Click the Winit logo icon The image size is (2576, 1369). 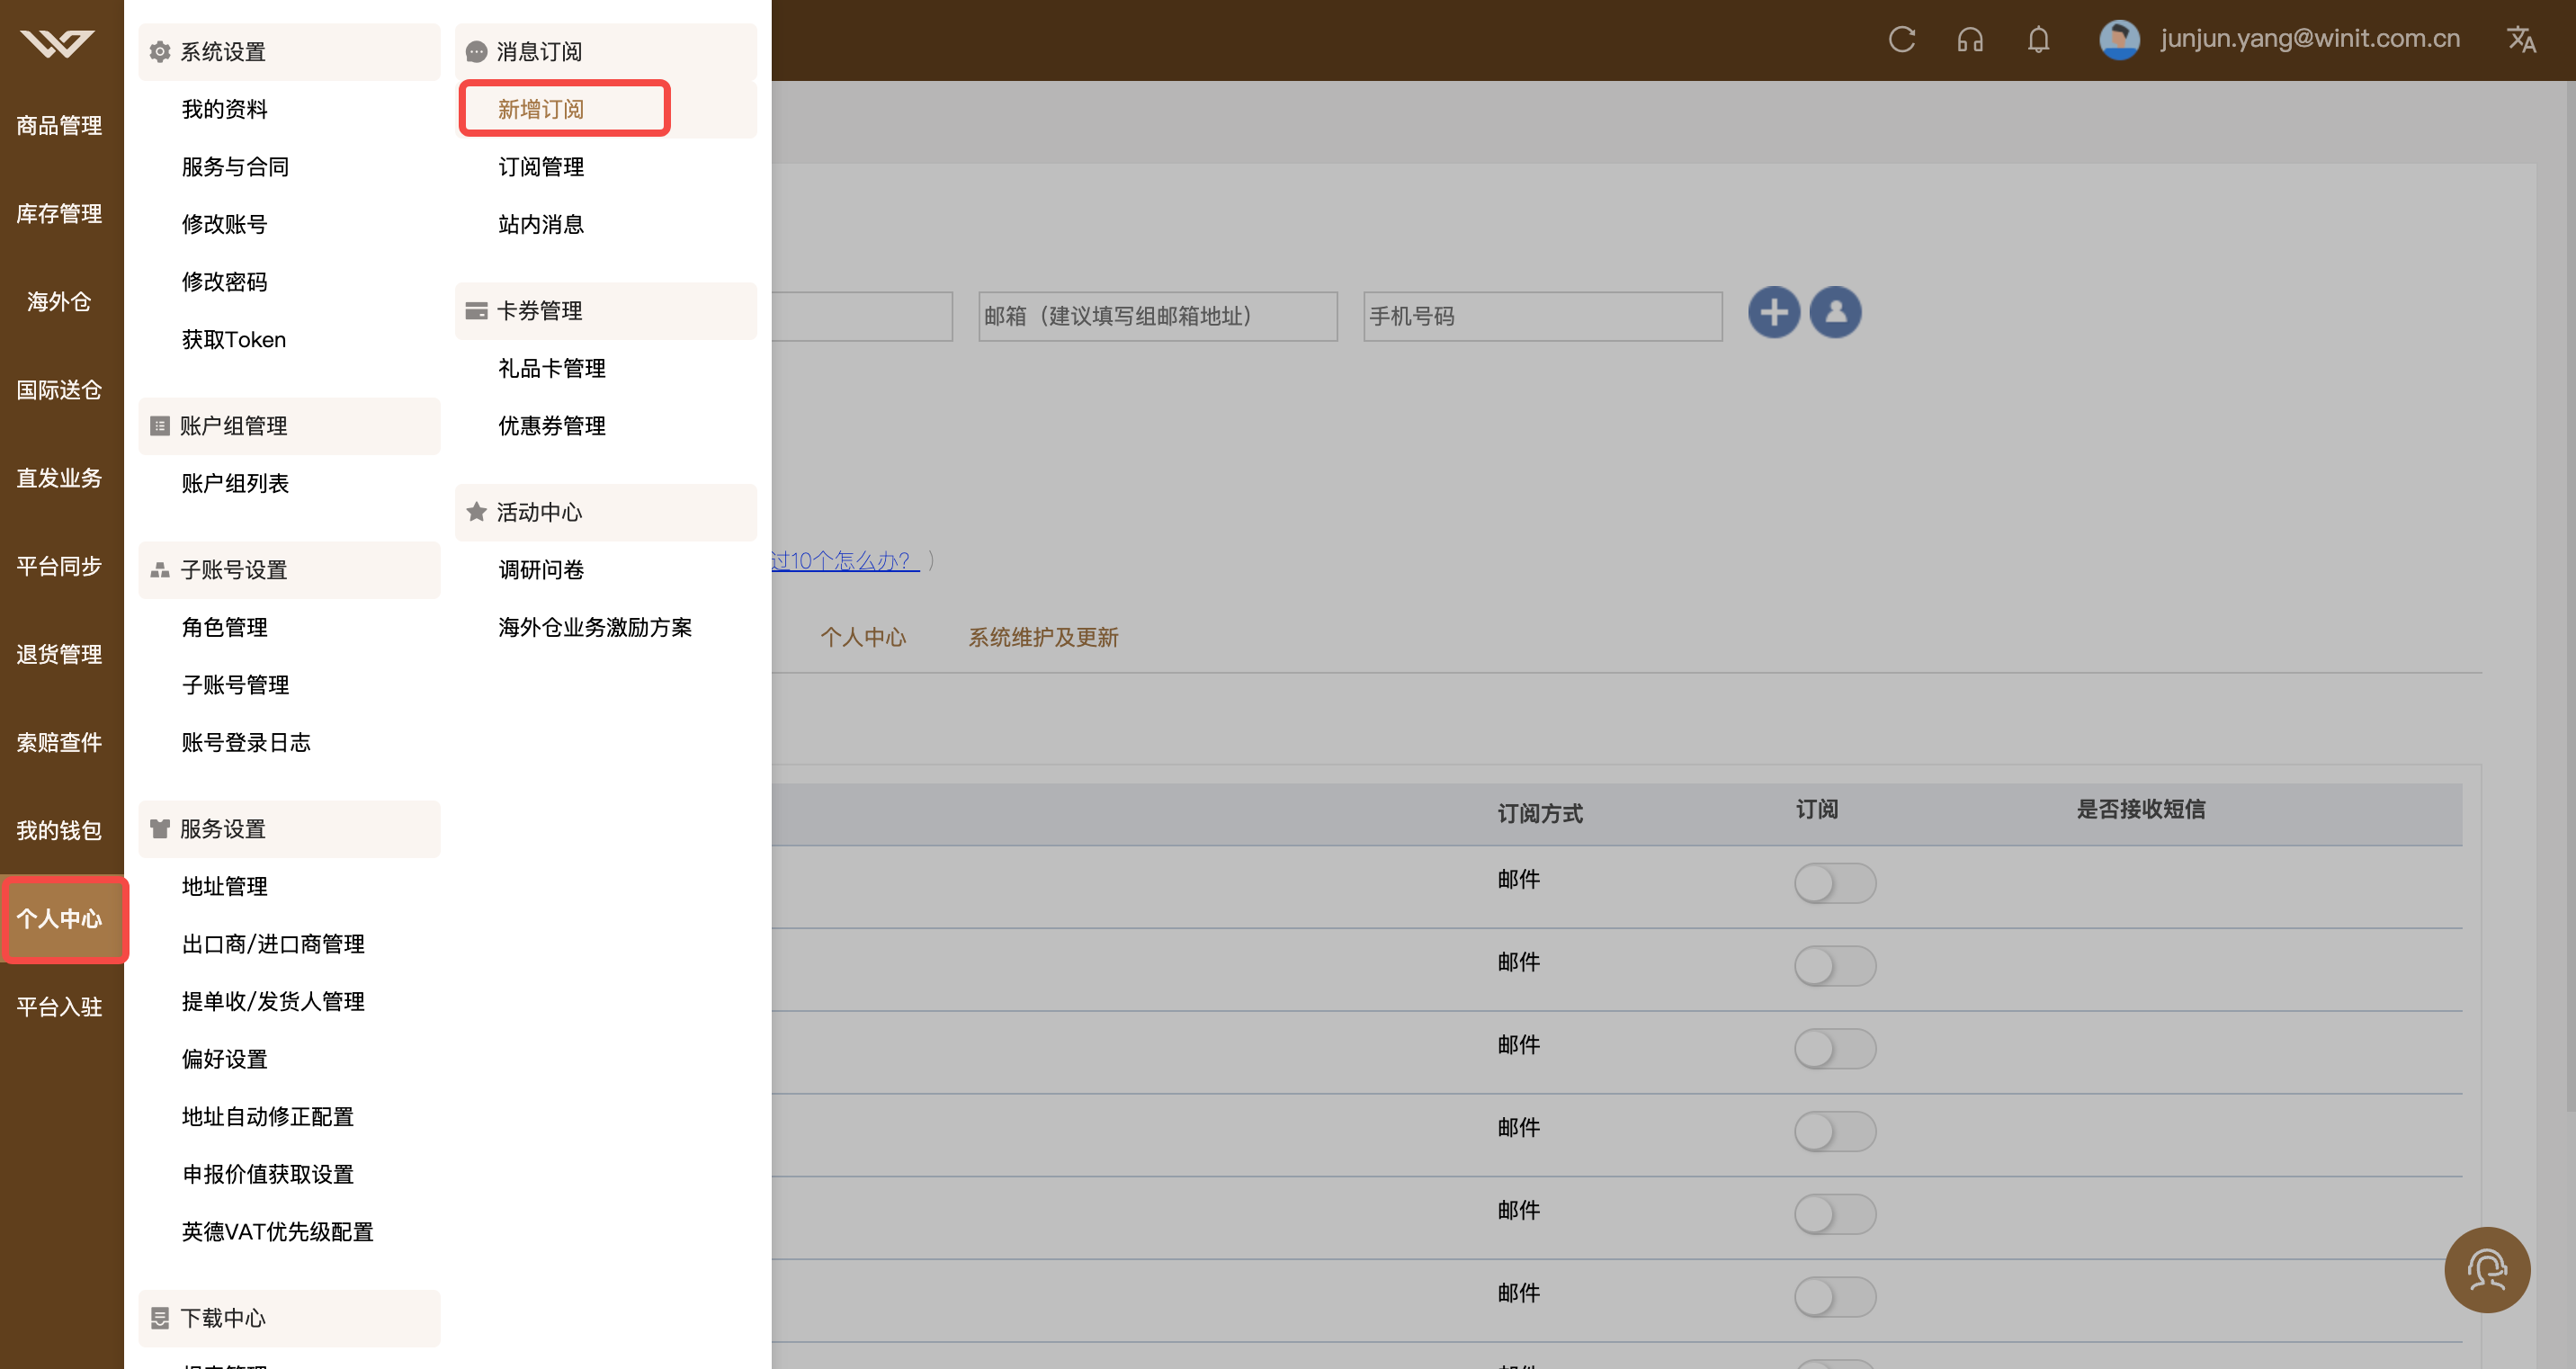pos(58,44)
